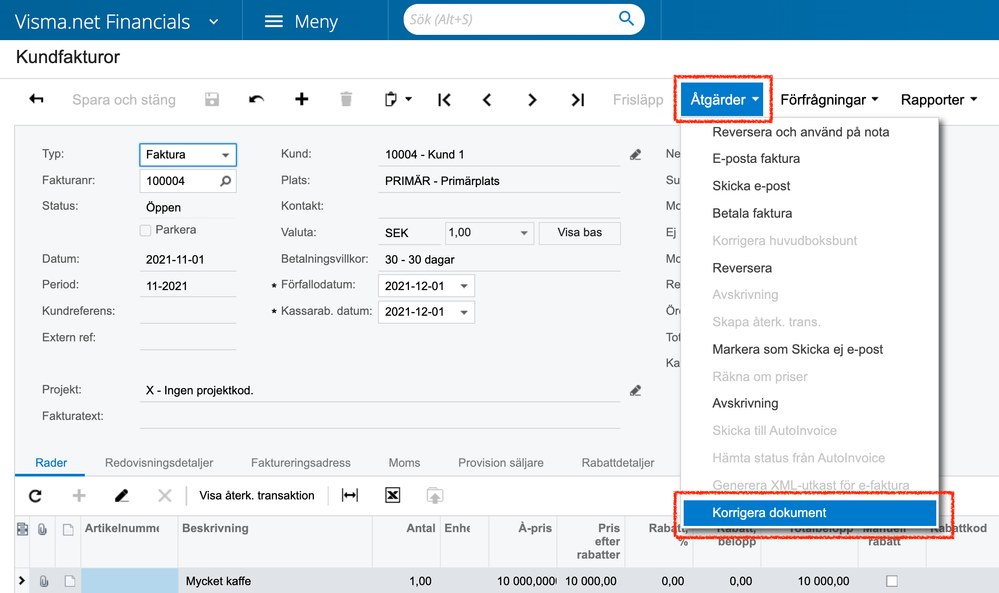999x593 pixels.
Task: Go to previous record arrow
Action: [x=487, y=100]
